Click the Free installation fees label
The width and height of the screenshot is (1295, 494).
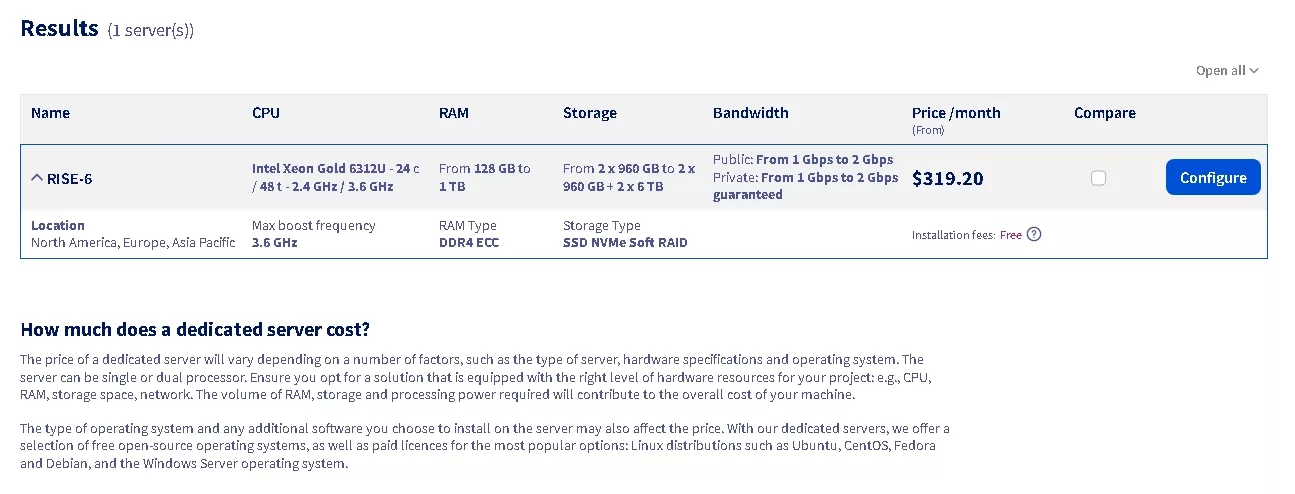[x=1011, y=235]
